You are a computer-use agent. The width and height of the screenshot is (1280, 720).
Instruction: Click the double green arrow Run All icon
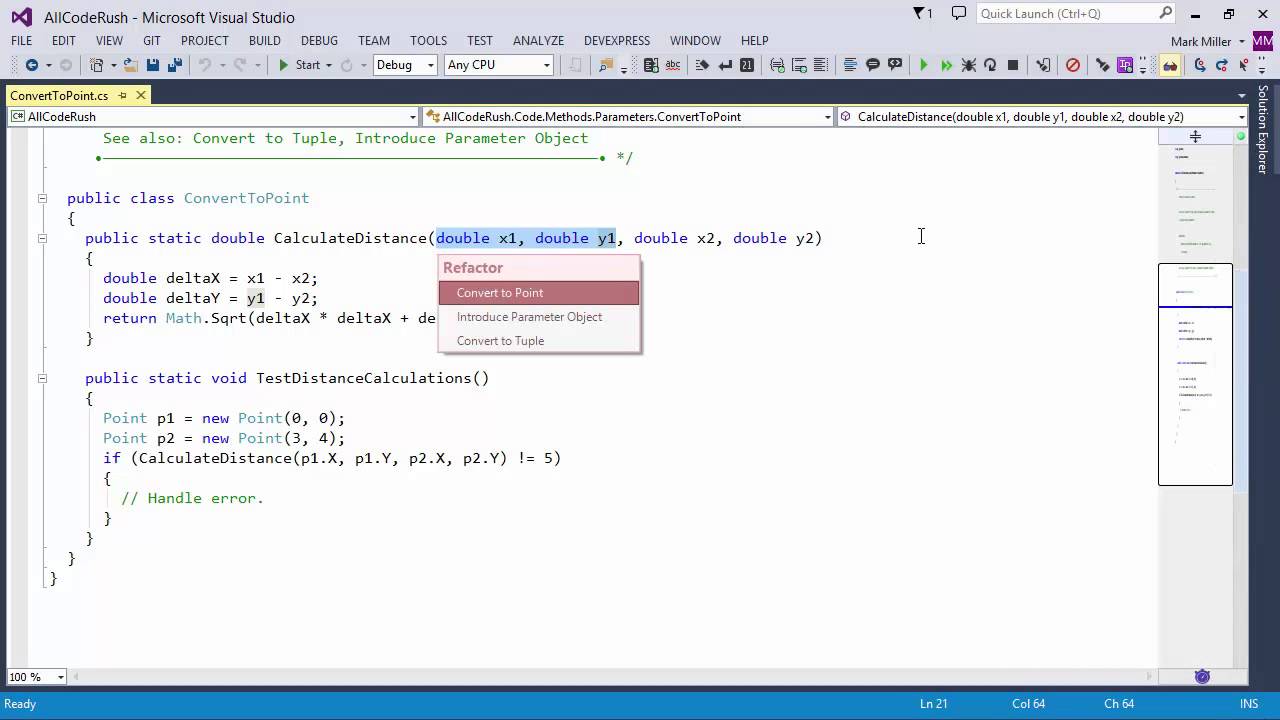click(946, 65)
